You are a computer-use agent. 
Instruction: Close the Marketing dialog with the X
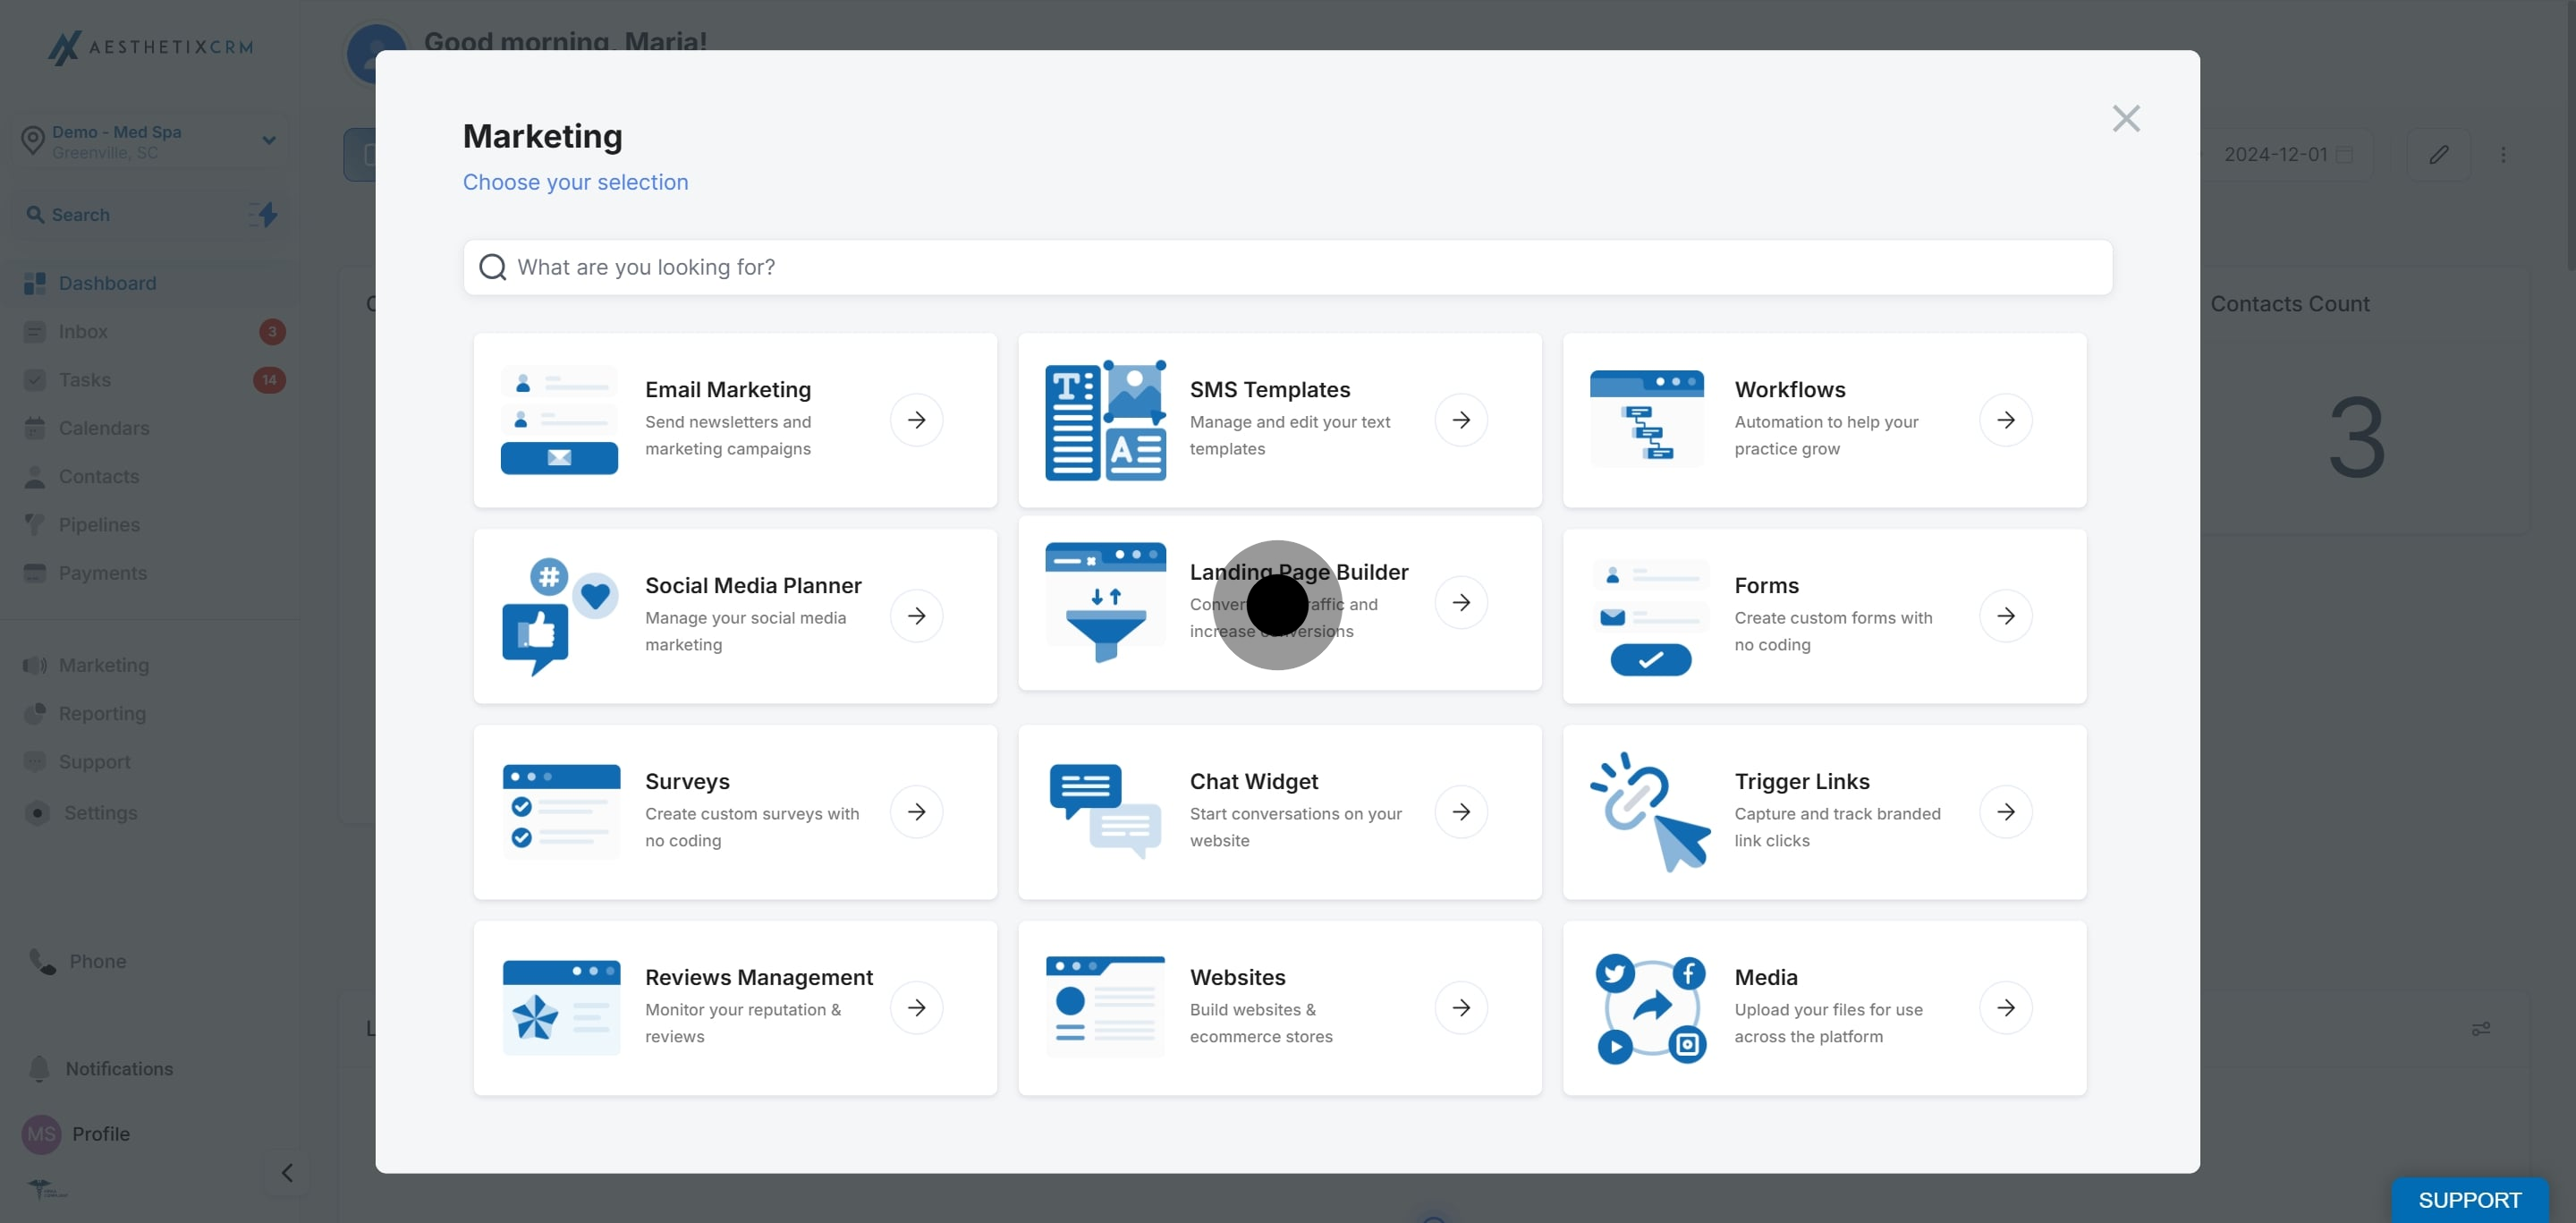[2125, 119]
